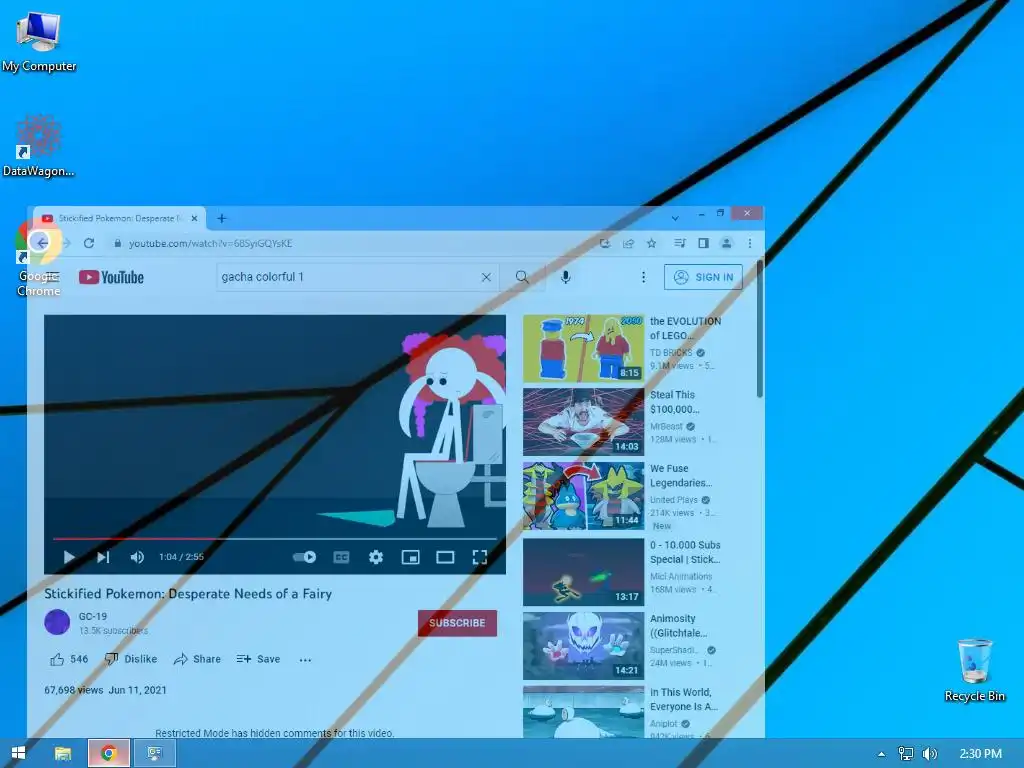Toggle Chrome side panel

tap(703, 243)
